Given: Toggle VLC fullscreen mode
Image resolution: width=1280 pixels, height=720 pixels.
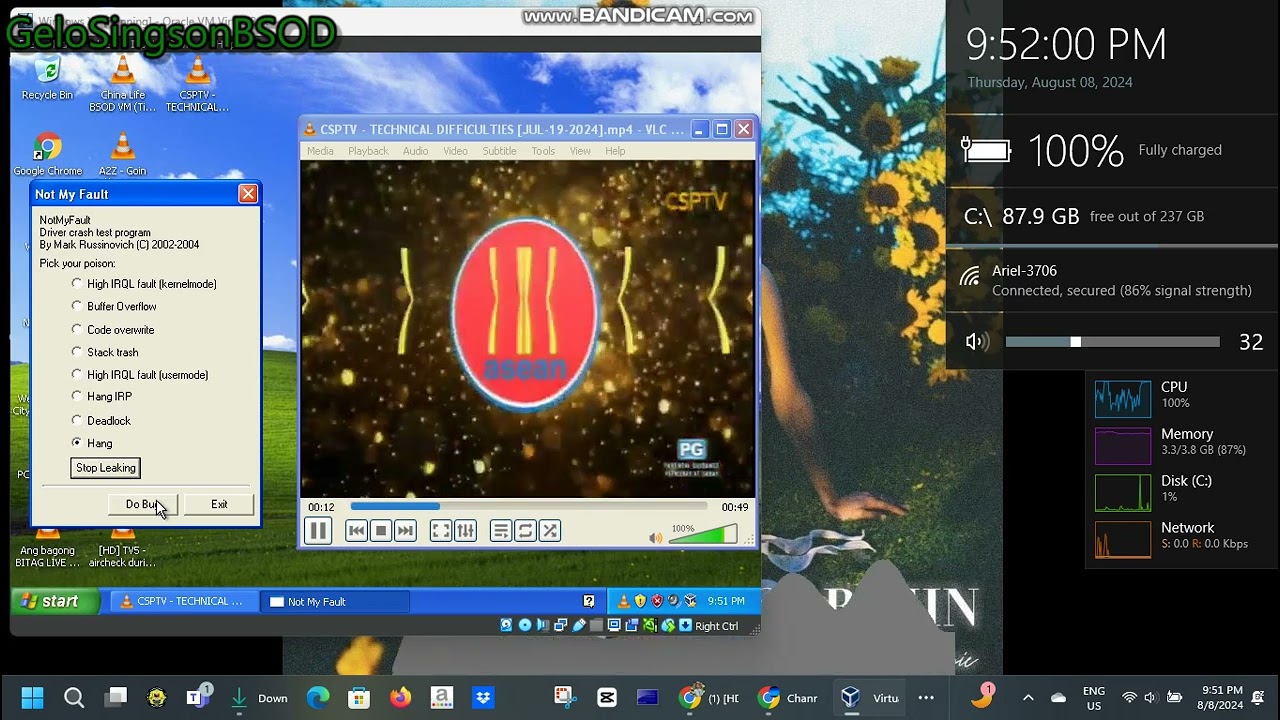Looking at the screenshot, I should [x=440, y=531].
